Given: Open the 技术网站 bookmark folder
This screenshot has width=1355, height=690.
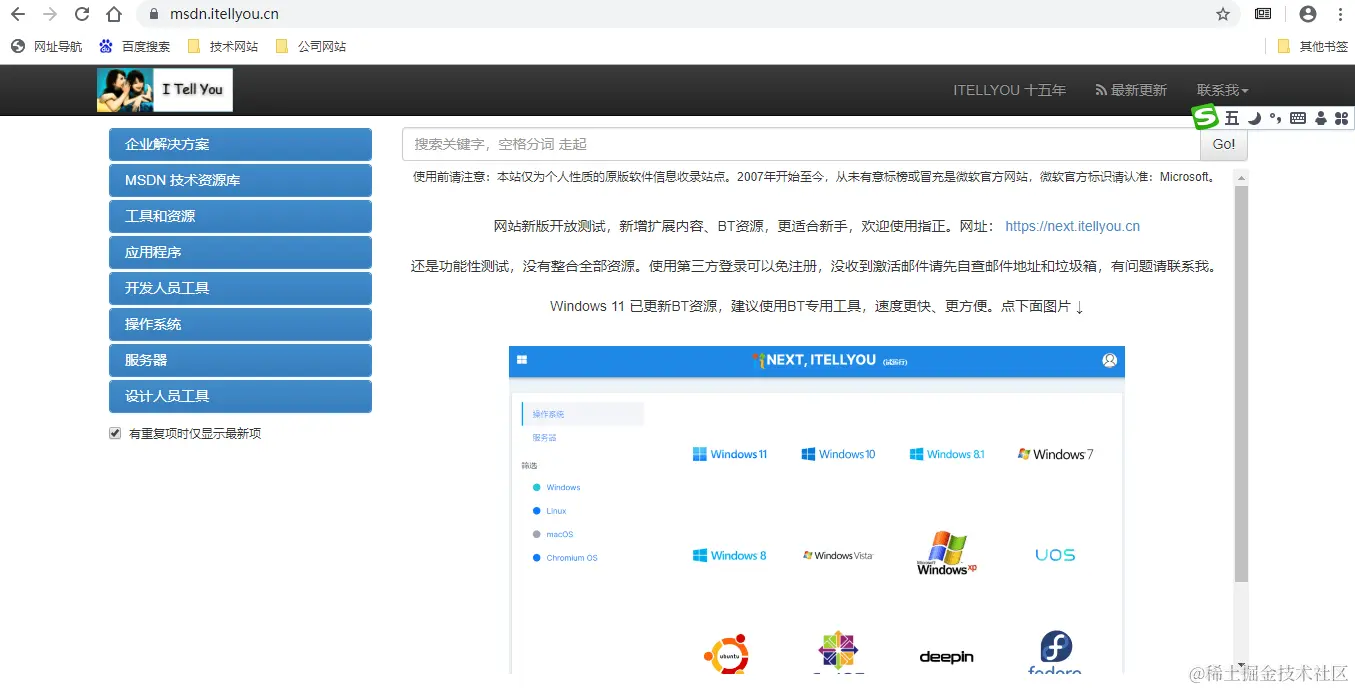Looking at the screenshot, I should tap(222, 46).
